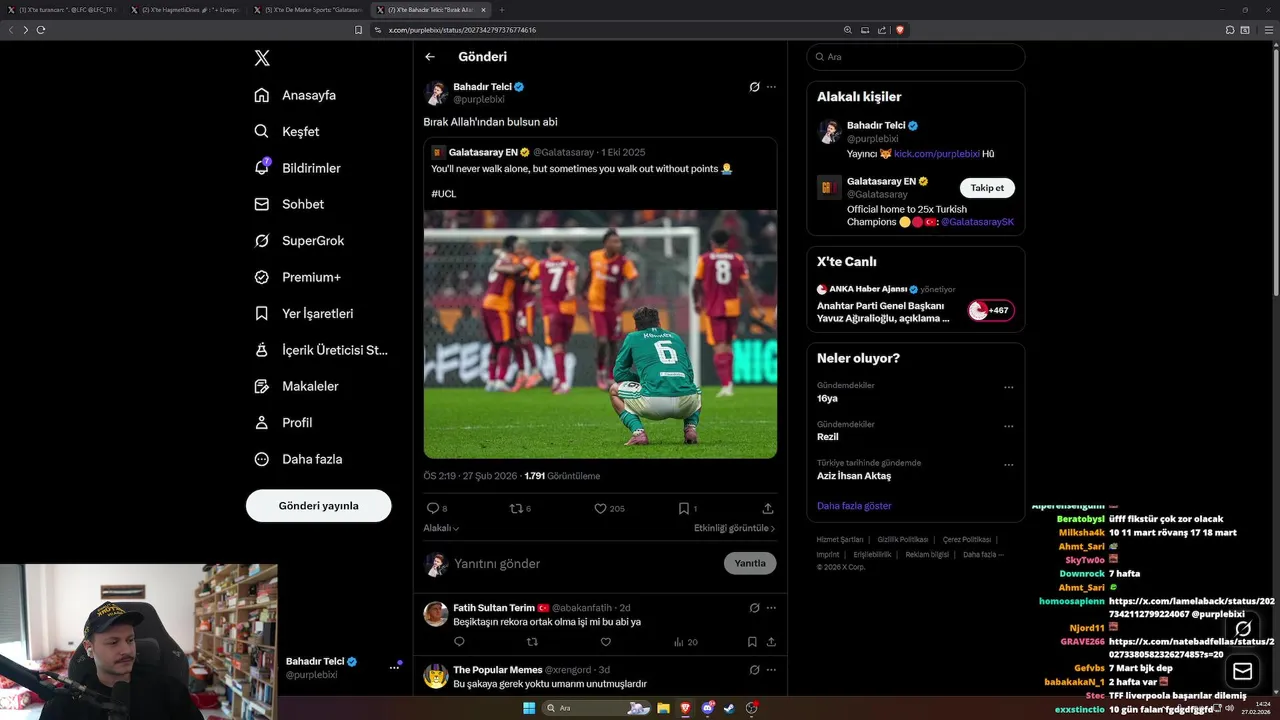Switch to De Marke Sports browser tab
1280x720 pixels.
308,9
